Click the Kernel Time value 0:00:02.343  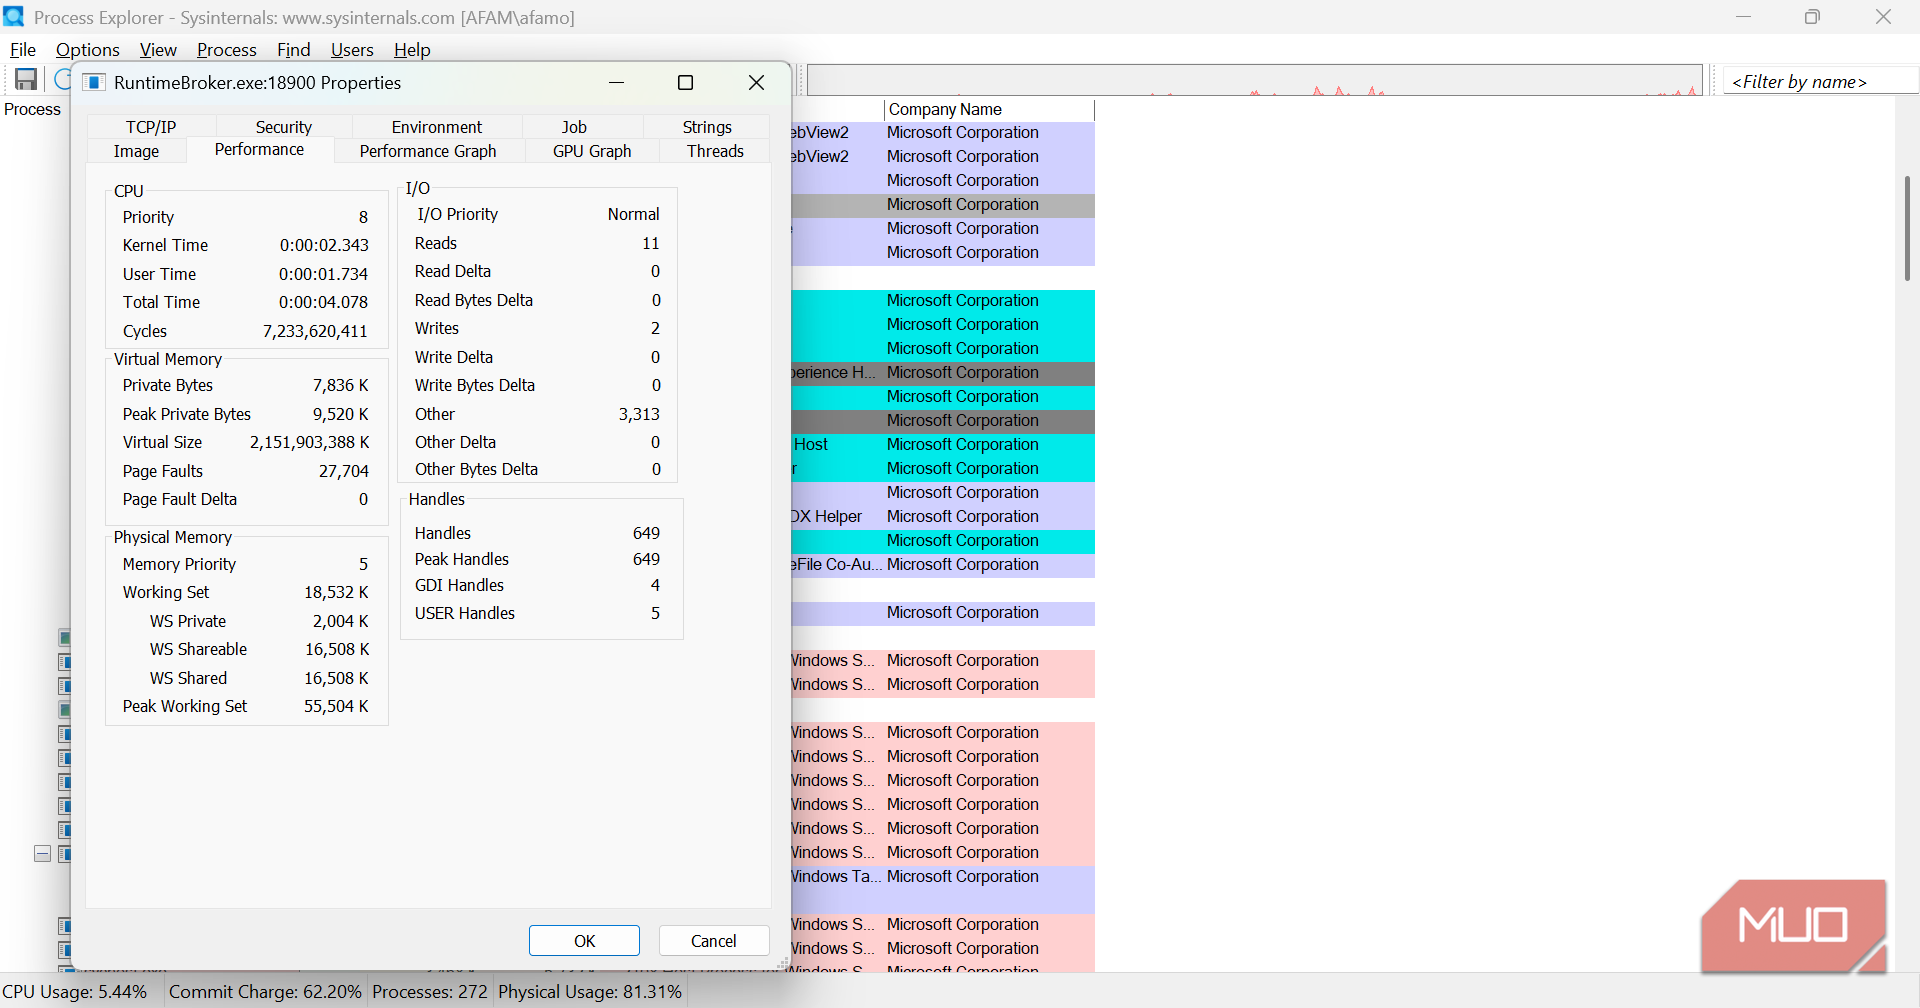tap(324, 245)
